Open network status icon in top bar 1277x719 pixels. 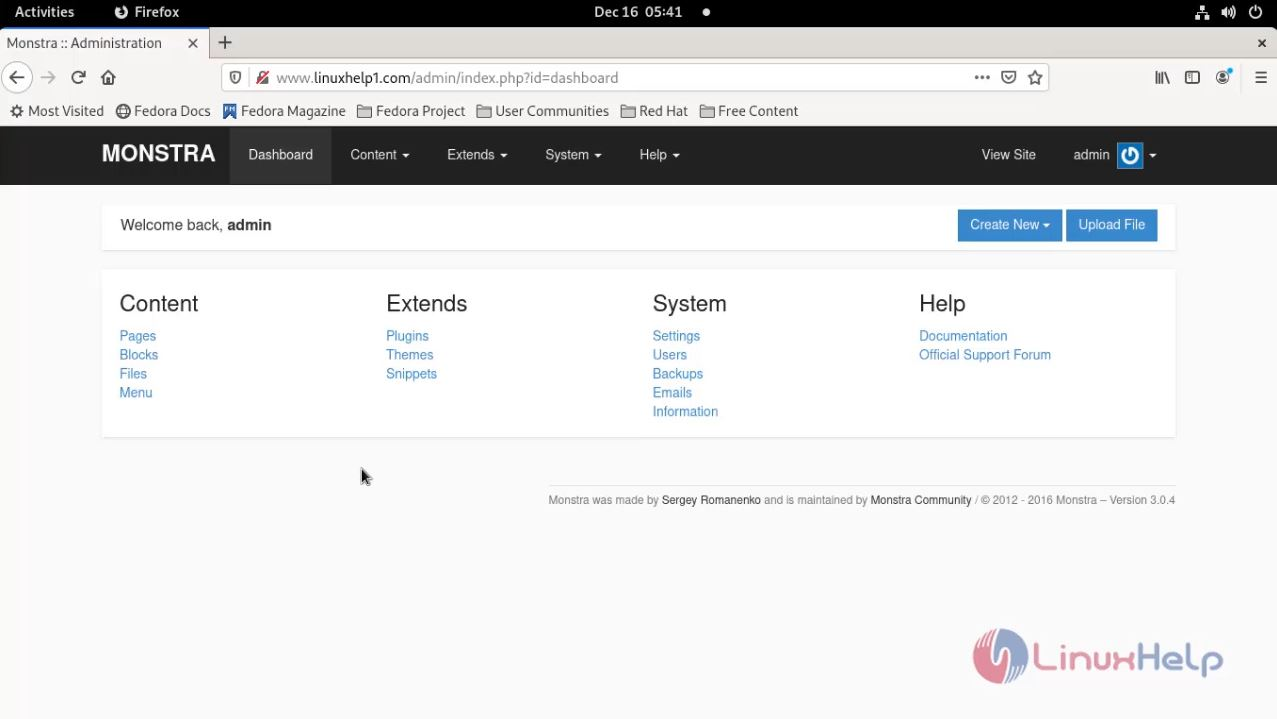pyautogui.click(x=1201, y=12)
